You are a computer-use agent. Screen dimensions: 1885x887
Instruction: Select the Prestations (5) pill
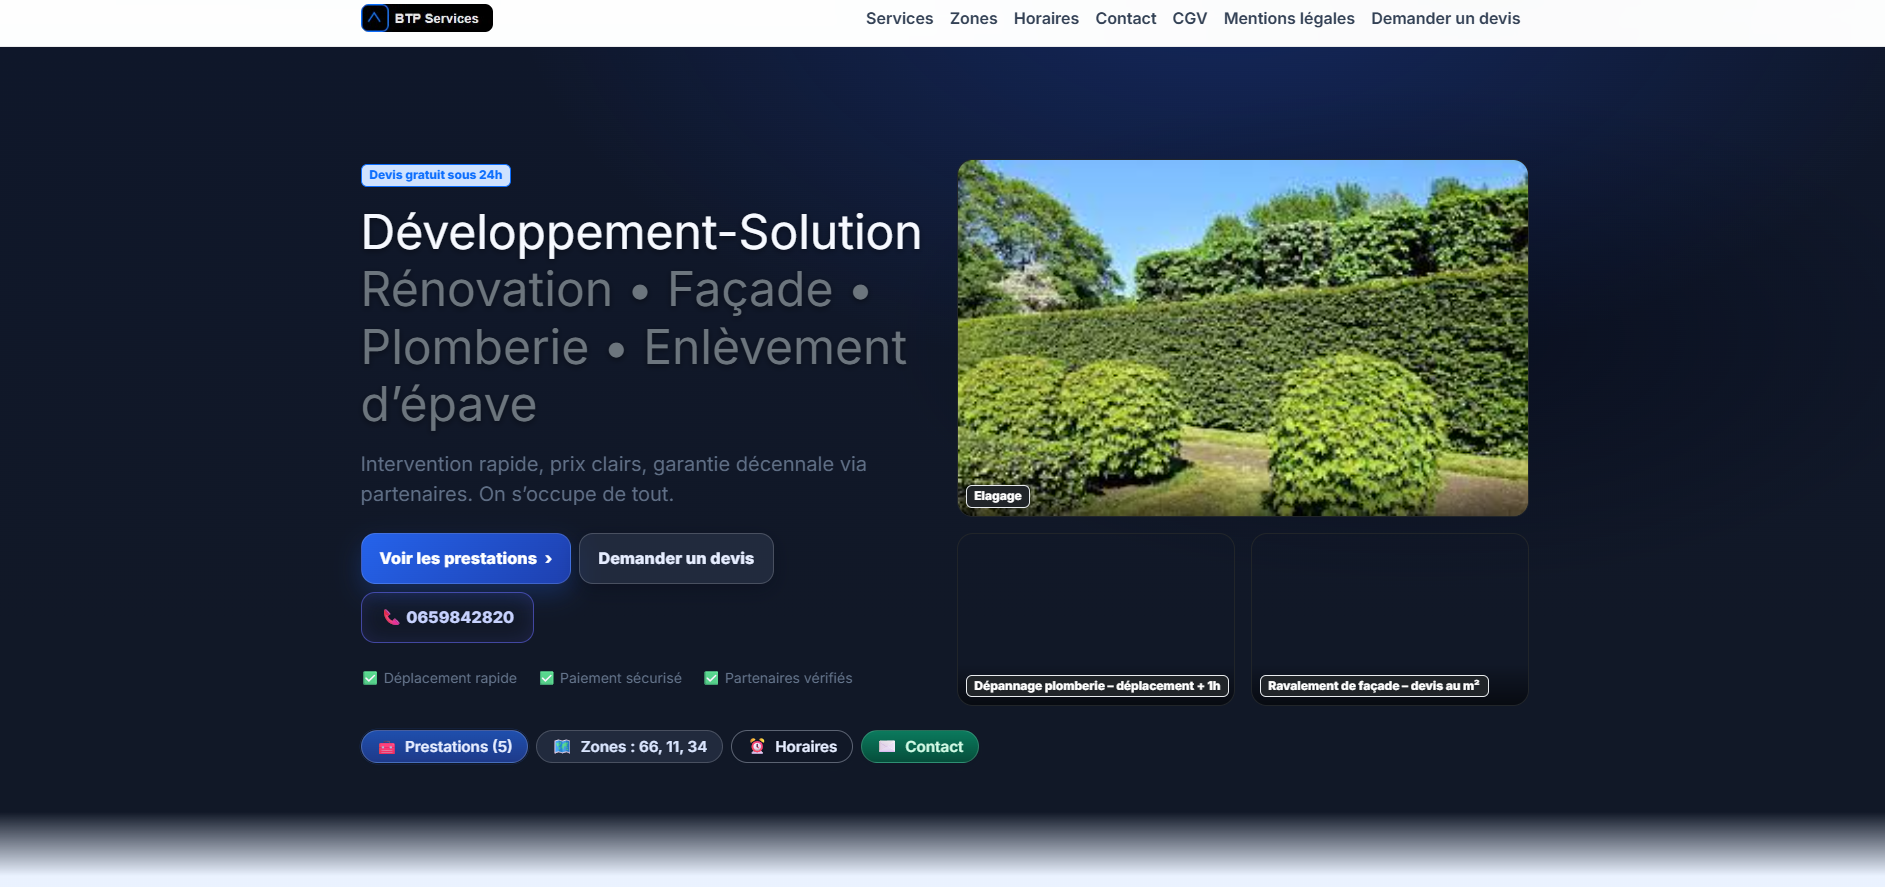[444, 747]
